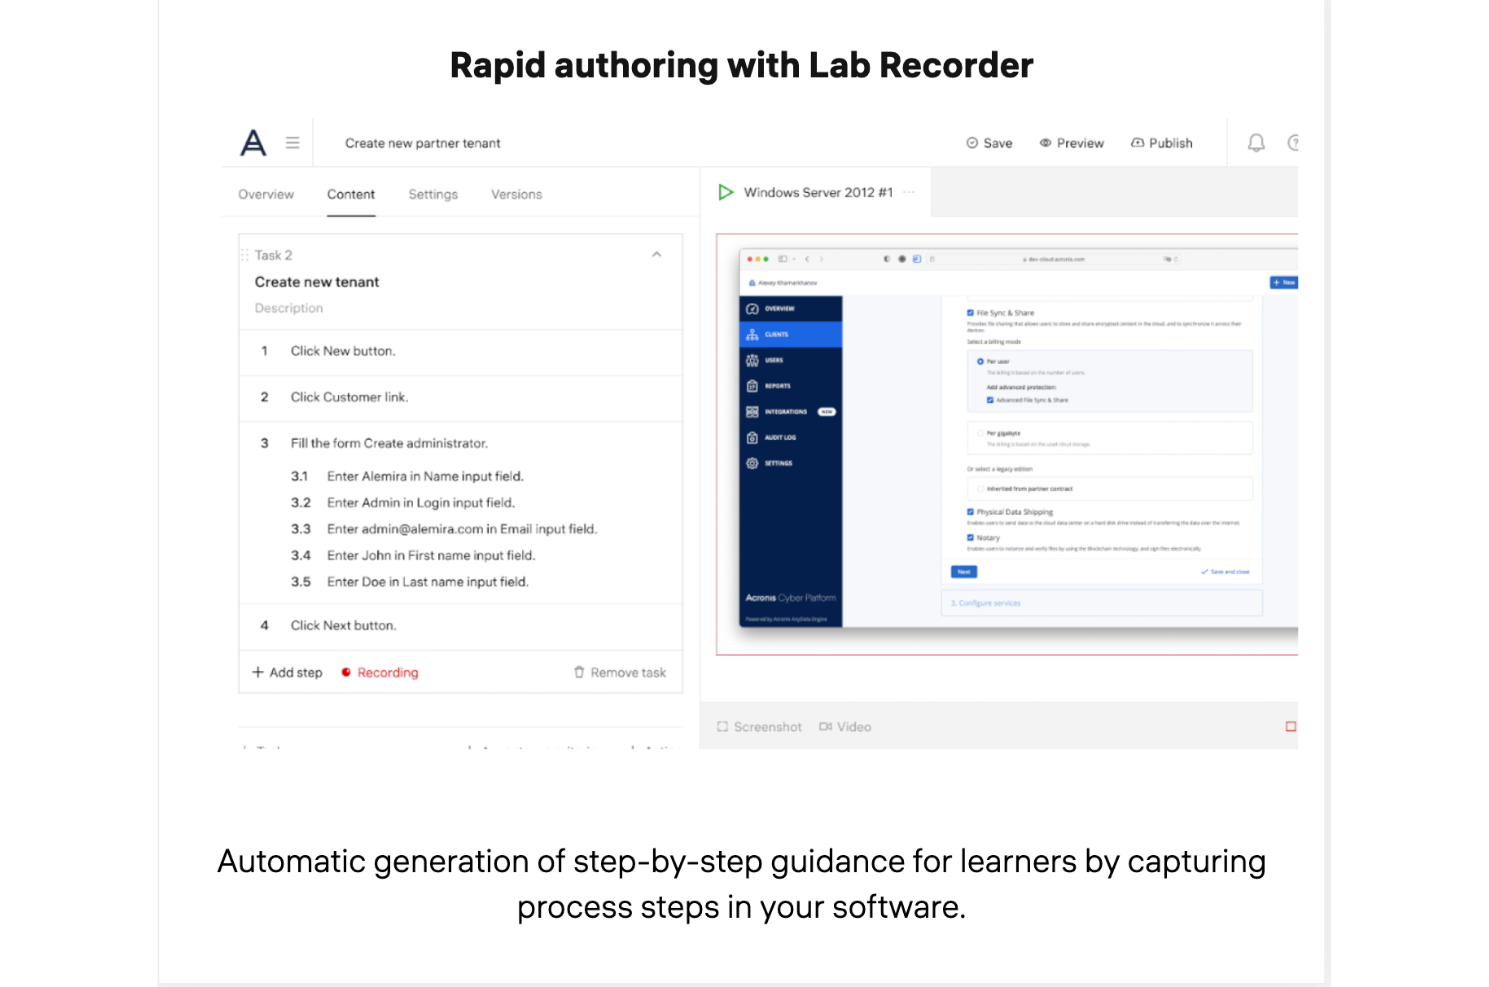This screenshot has height=987, width=1489.
Task: Click Add step below the task
Action: click(287, 673)
